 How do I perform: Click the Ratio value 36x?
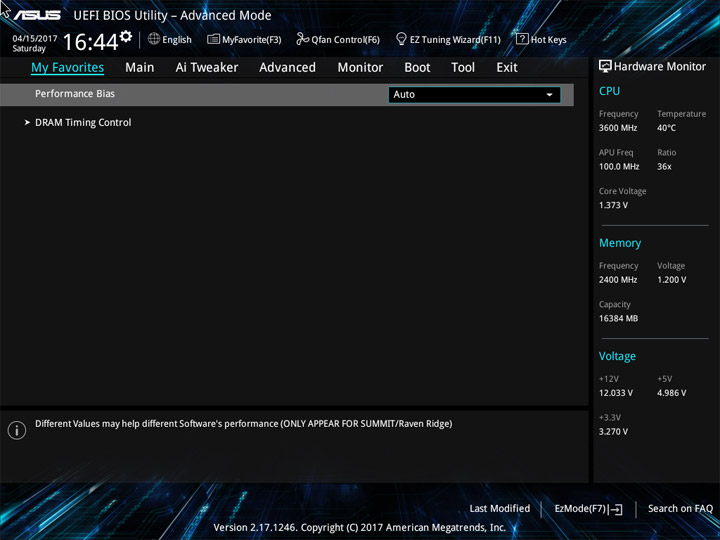[664, 167]
